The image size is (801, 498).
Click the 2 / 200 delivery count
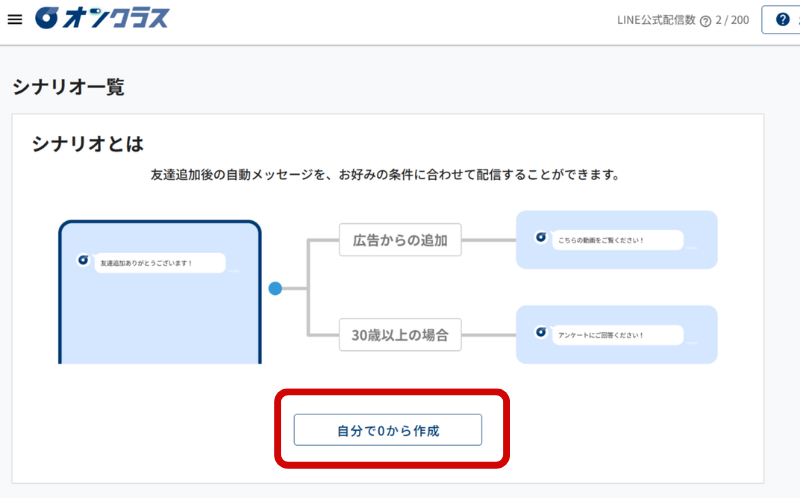(x=732, y=21)
